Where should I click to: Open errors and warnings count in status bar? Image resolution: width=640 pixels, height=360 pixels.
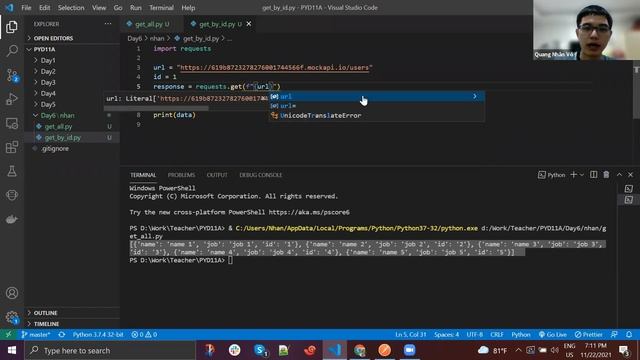(x=144, y=334)
